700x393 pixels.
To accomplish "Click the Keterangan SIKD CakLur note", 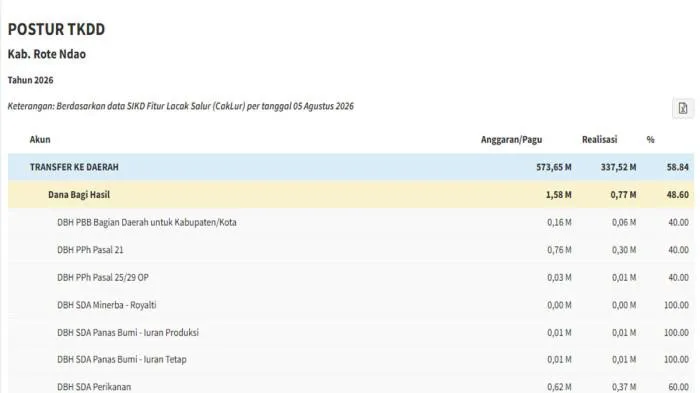I will point(181,106).
